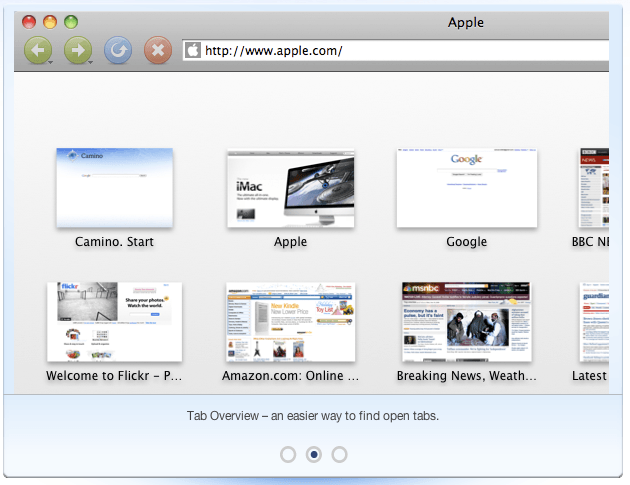Click the 'Amazon.com: Online ...' label

coord(290,375)
